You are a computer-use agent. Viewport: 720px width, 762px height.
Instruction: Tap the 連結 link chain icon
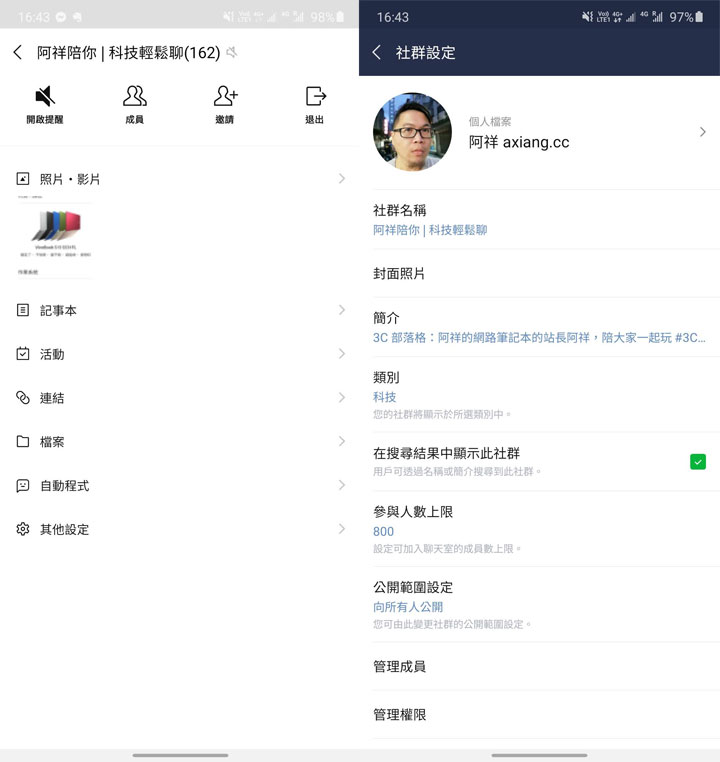(23, 398)
